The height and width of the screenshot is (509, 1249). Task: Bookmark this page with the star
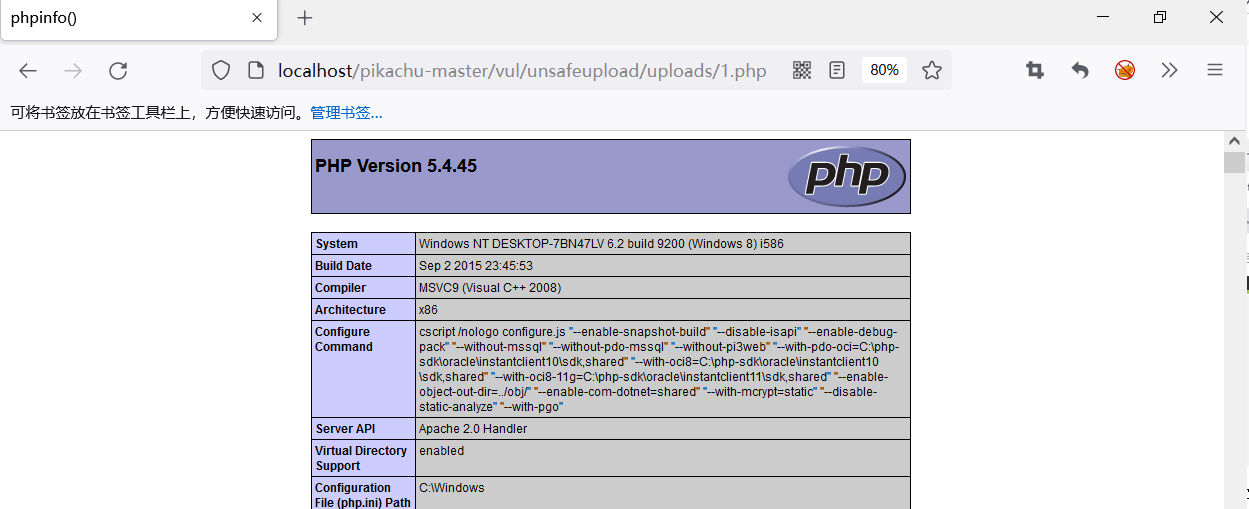click(x=932, y=70)
